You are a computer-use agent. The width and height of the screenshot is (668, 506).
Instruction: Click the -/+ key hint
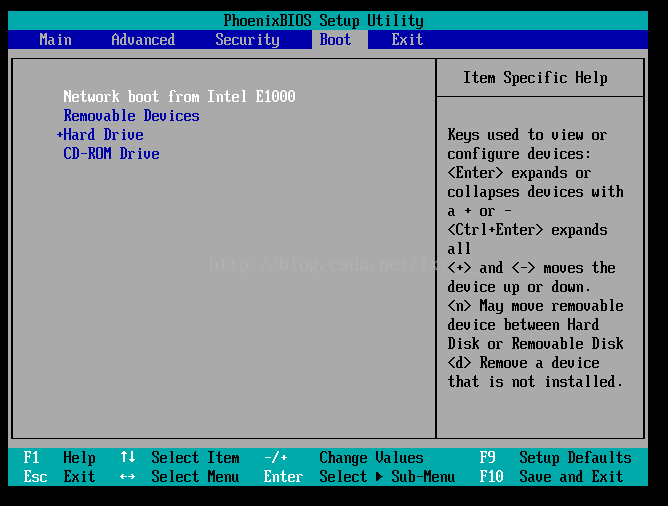tap(276, 458)
